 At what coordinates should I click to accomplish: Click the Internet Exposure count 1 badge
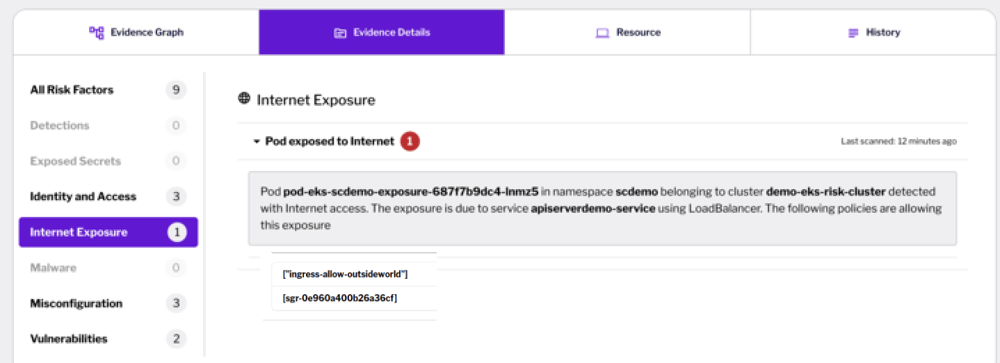click(177, 232)
